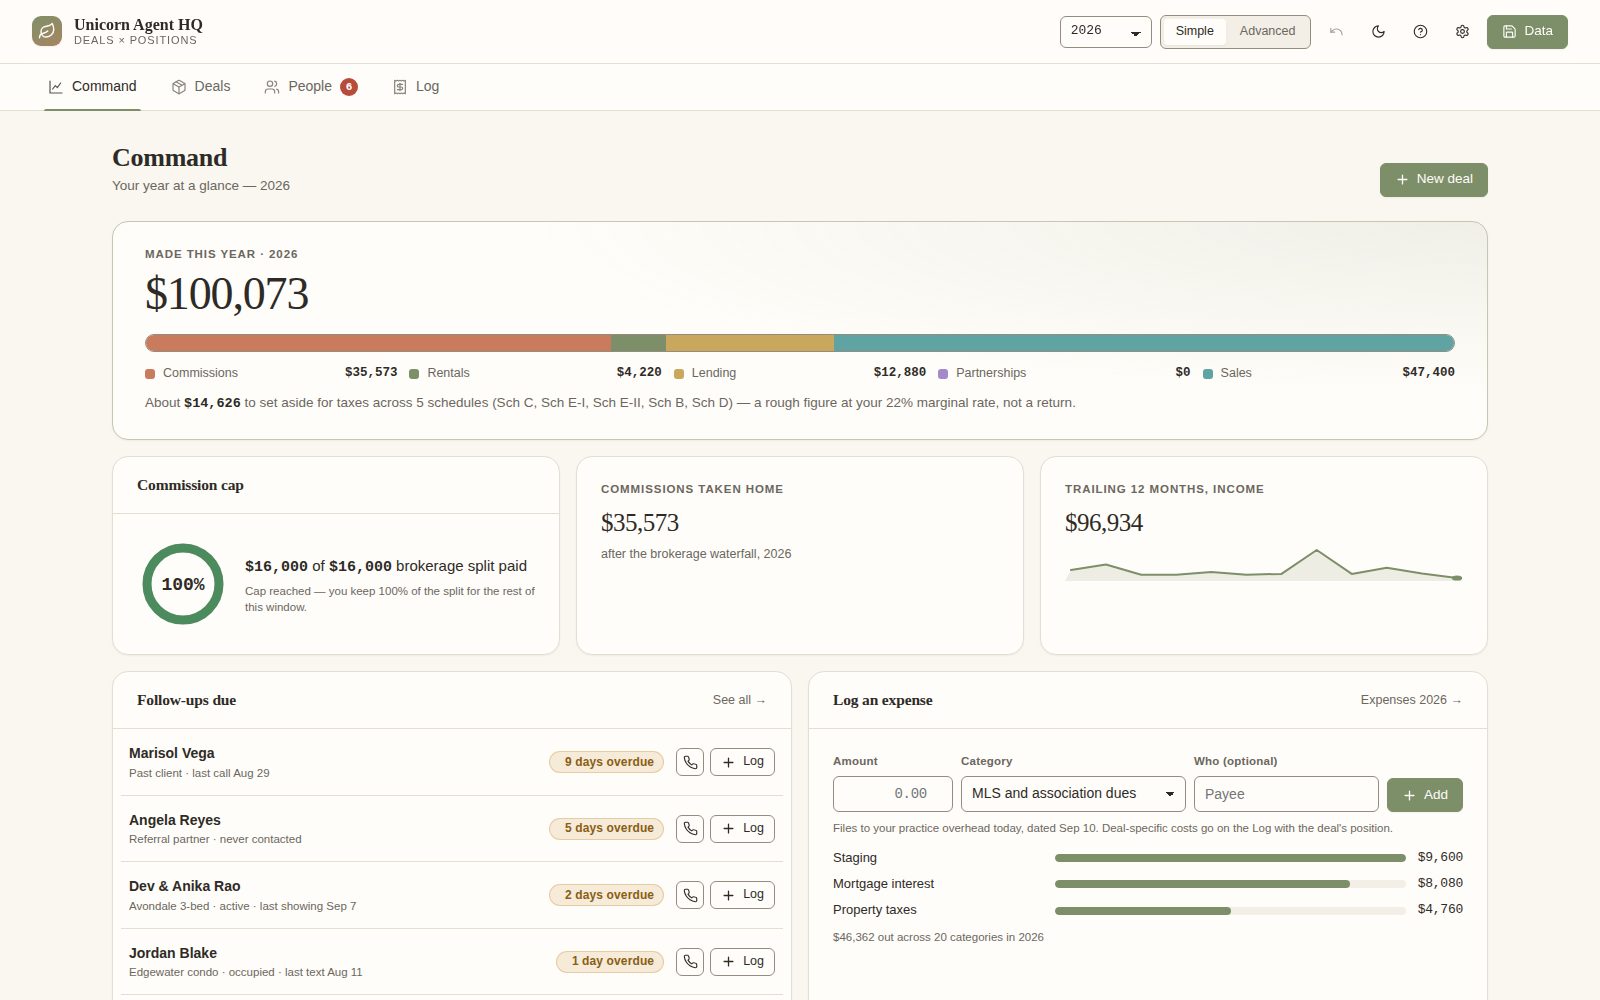1600x1000 pixels.
Task: Click the 2 days overdue badge
Action: click(x=607, y=895)
